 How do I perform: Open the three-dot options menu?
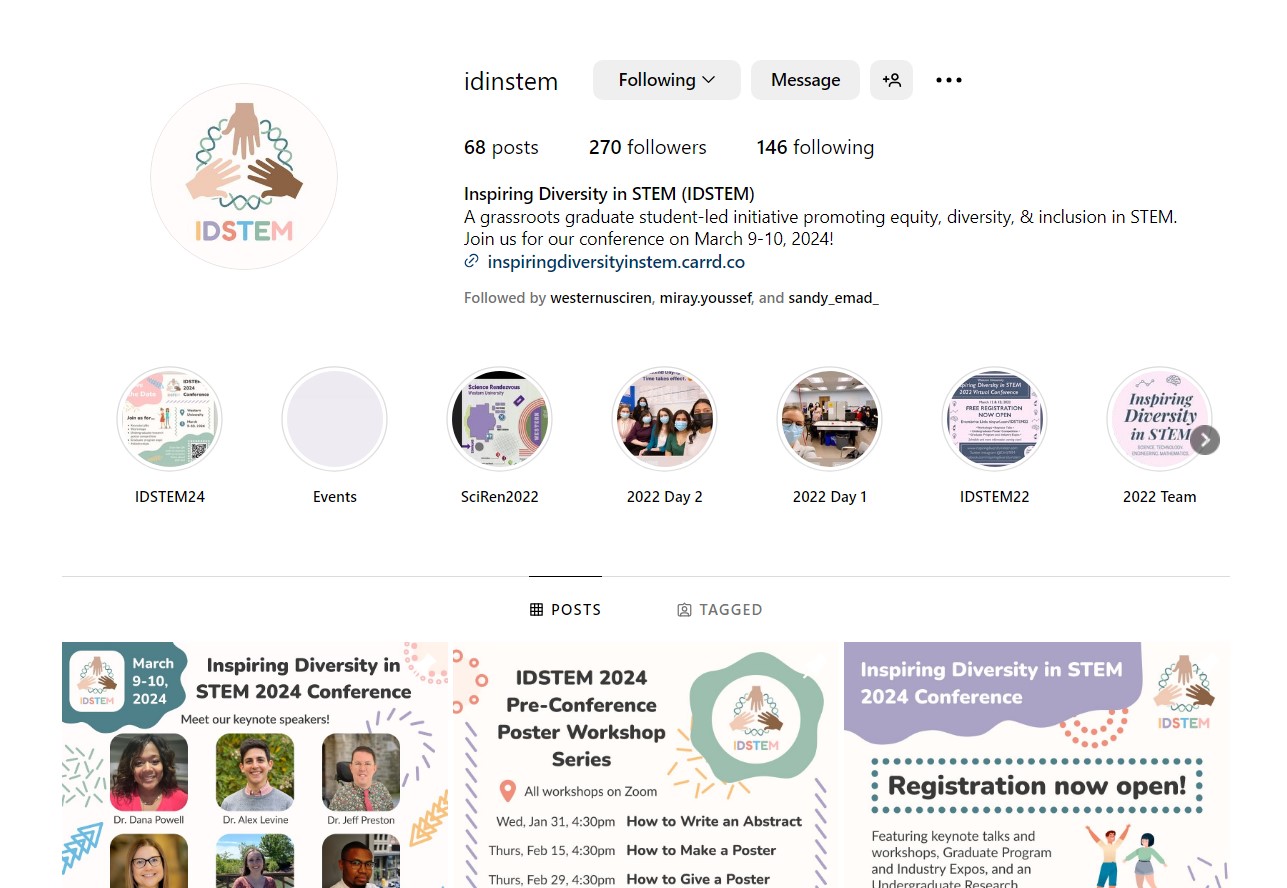(x=949, y=80)
